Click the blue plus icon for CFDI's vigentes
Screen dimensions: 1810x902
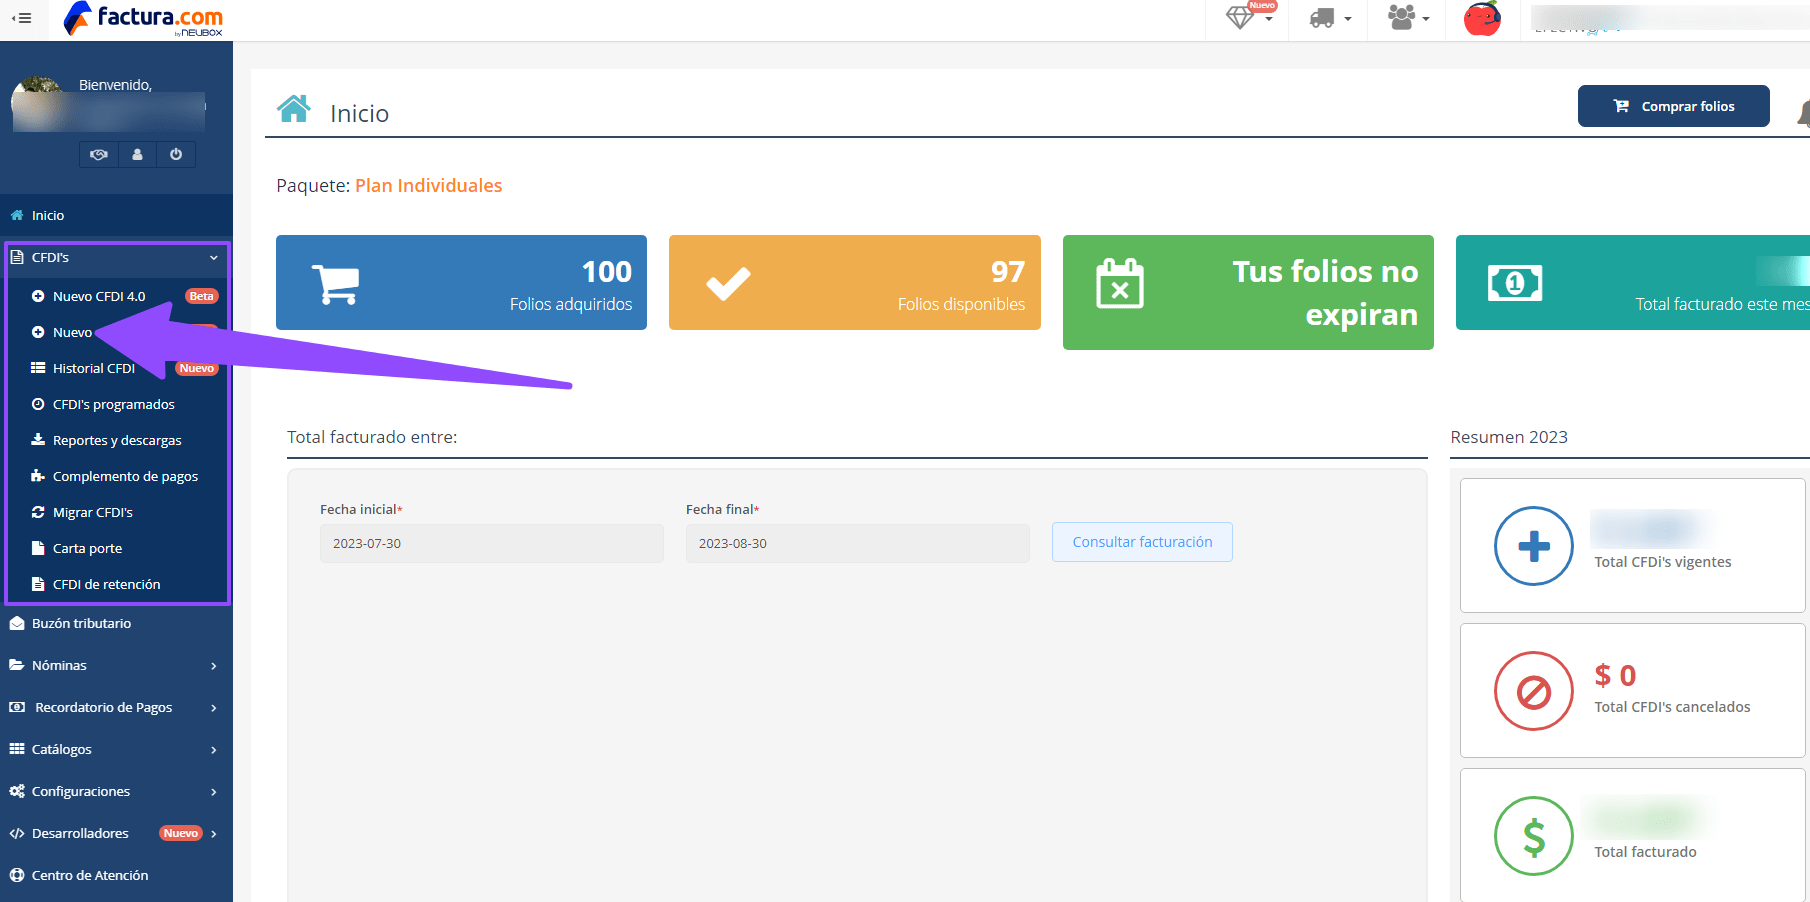click(1533, 546)
